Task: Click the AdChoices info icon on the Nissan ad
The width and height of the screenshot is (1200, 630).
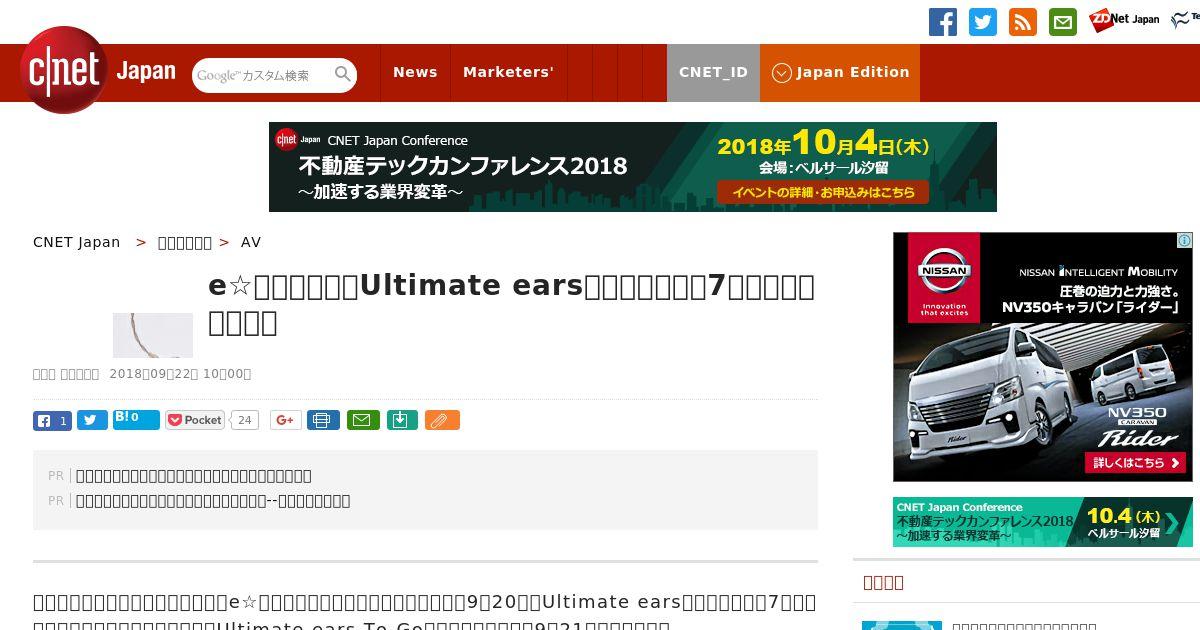Action: click(1184, 241)
